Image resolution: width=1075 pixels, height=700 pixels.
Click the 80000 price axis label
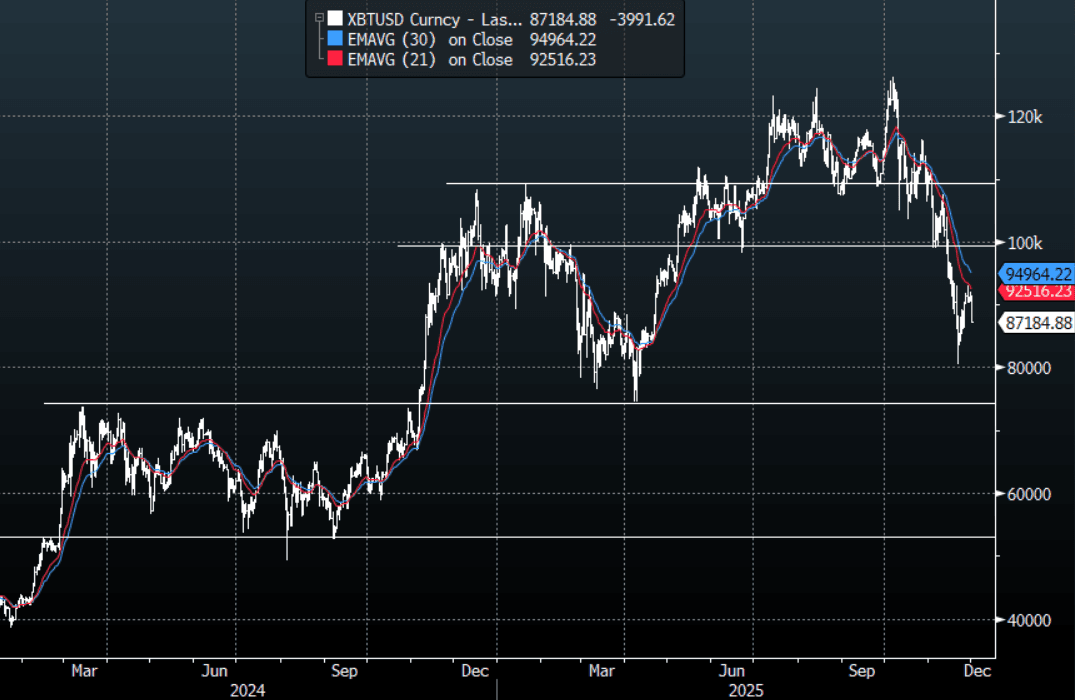click(x=1028, y=368)
